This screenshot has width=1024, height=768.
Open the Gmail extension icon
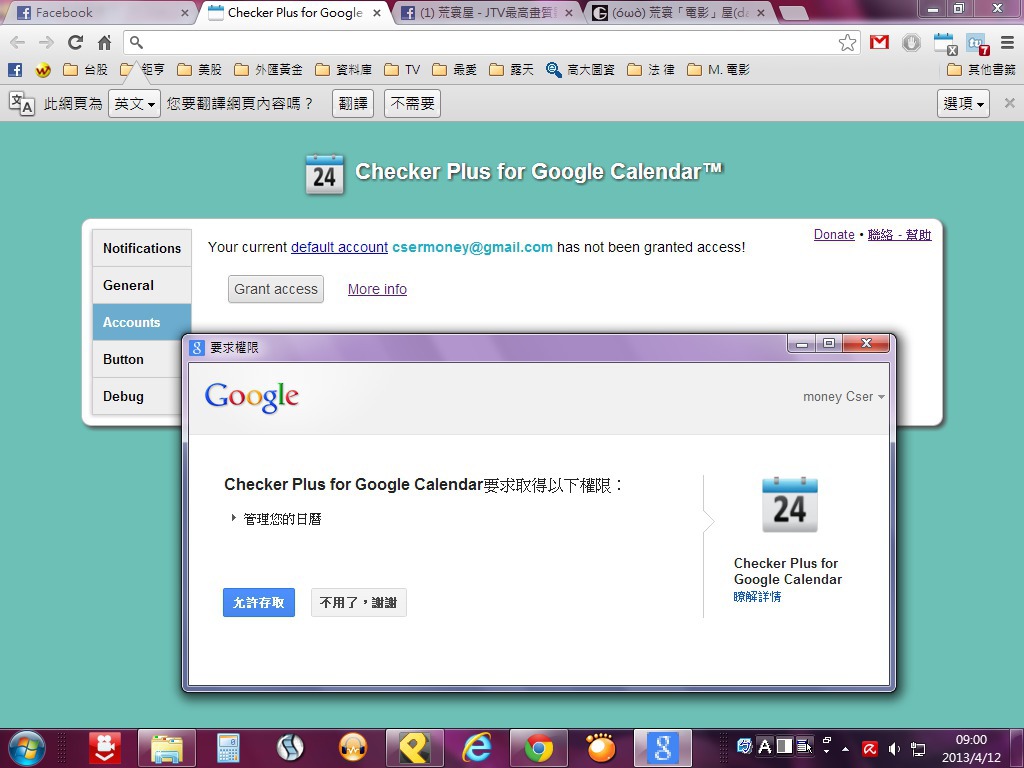pos(879,42)
